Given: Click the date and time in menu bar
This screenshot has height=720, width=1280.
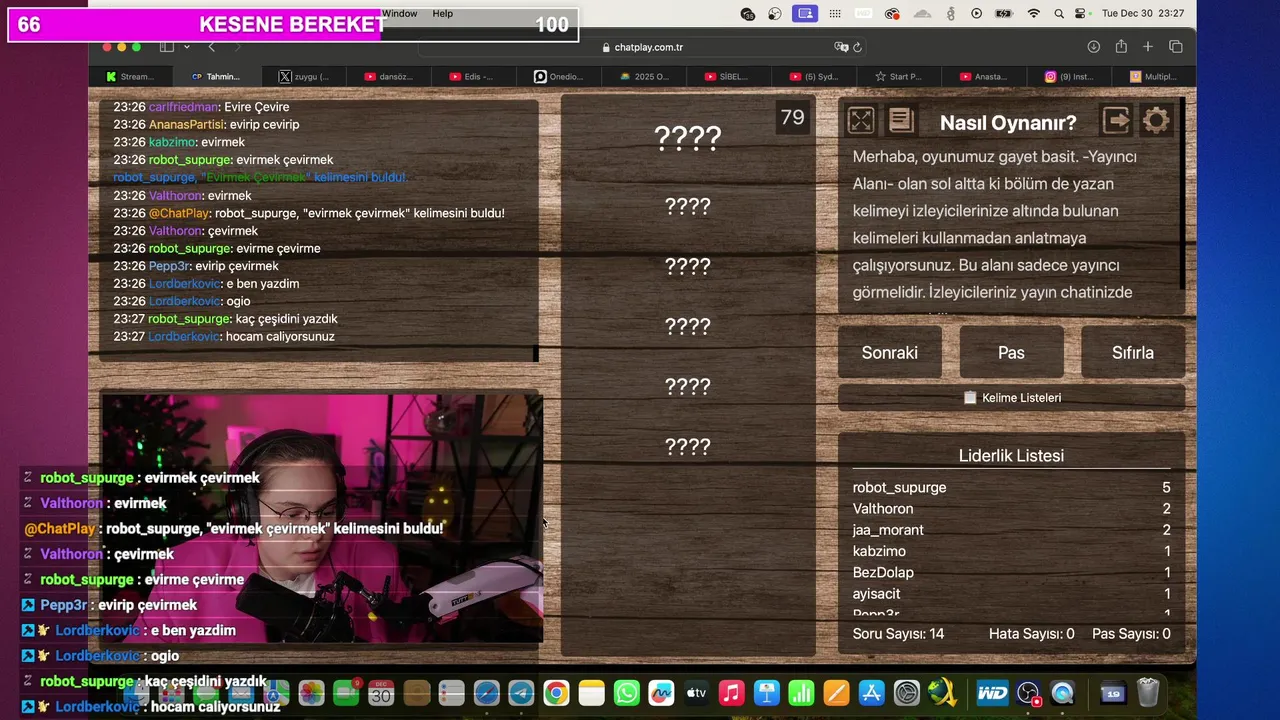Looking at the screenshot, I should [1143, 14].
